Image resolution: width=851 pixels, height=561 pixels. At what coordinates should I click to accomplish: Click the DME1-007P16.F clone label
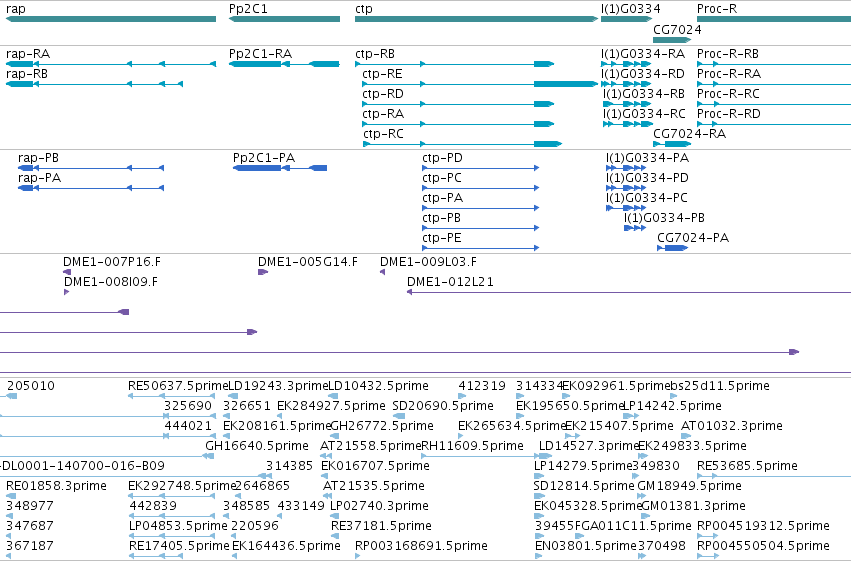(x=112, y=262)
